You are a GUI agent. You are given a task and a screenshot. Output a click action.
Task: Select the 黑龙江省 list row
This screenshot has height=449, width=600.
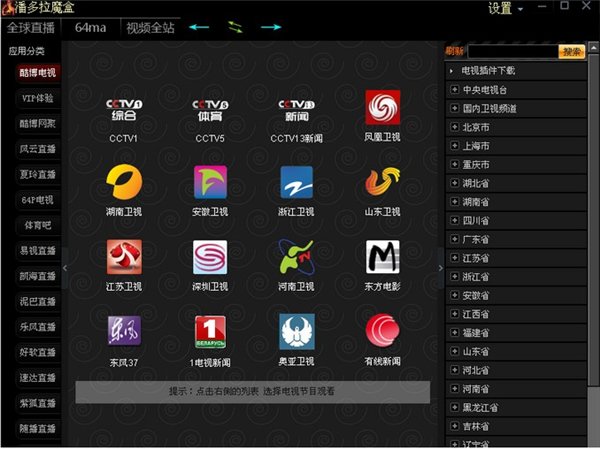(516, 408)
